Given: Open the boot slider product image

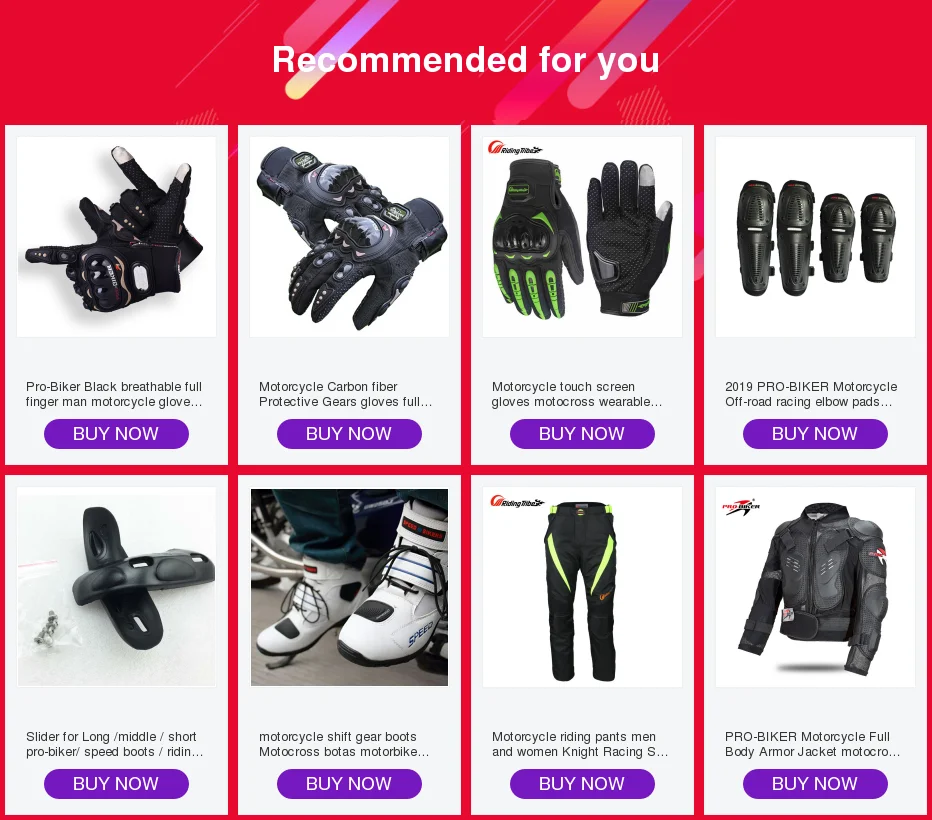Looking at the screenshot, I should (116, 587).
